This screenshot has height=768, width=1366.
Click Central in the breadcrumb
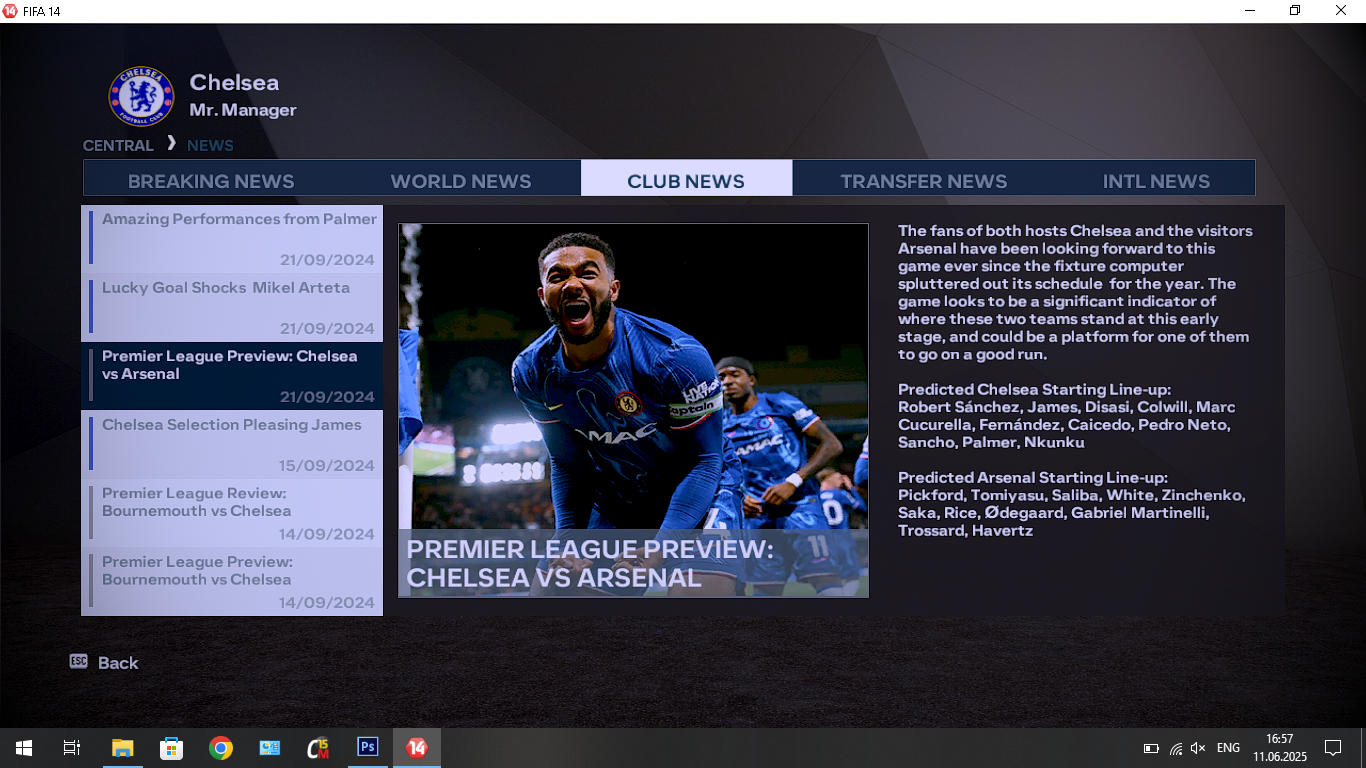[118, 145]
